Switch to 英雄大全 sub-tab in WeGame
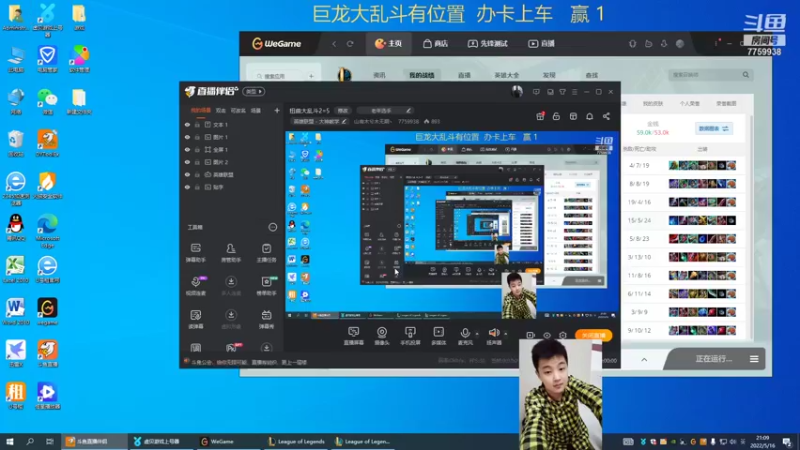 [x=506, y=75]
